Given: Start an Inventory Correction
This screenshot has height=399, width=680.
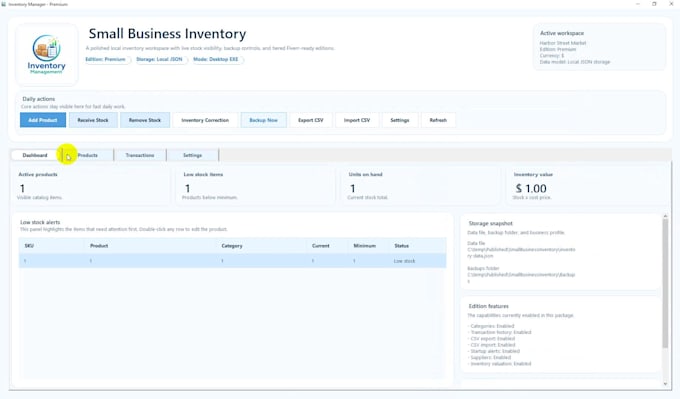Looking at the screenshot, I should click(x=205, y=120).
